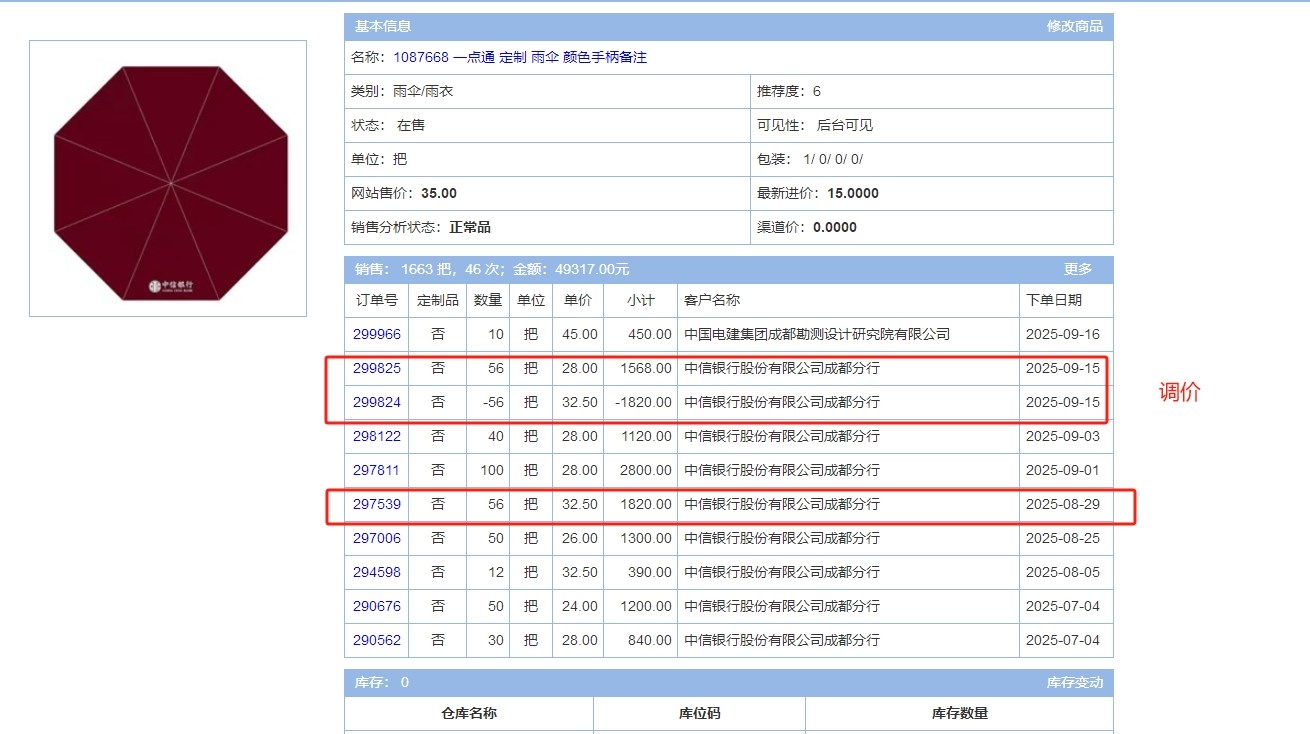
Task: Open order number 298122
Action: point(376,436)
